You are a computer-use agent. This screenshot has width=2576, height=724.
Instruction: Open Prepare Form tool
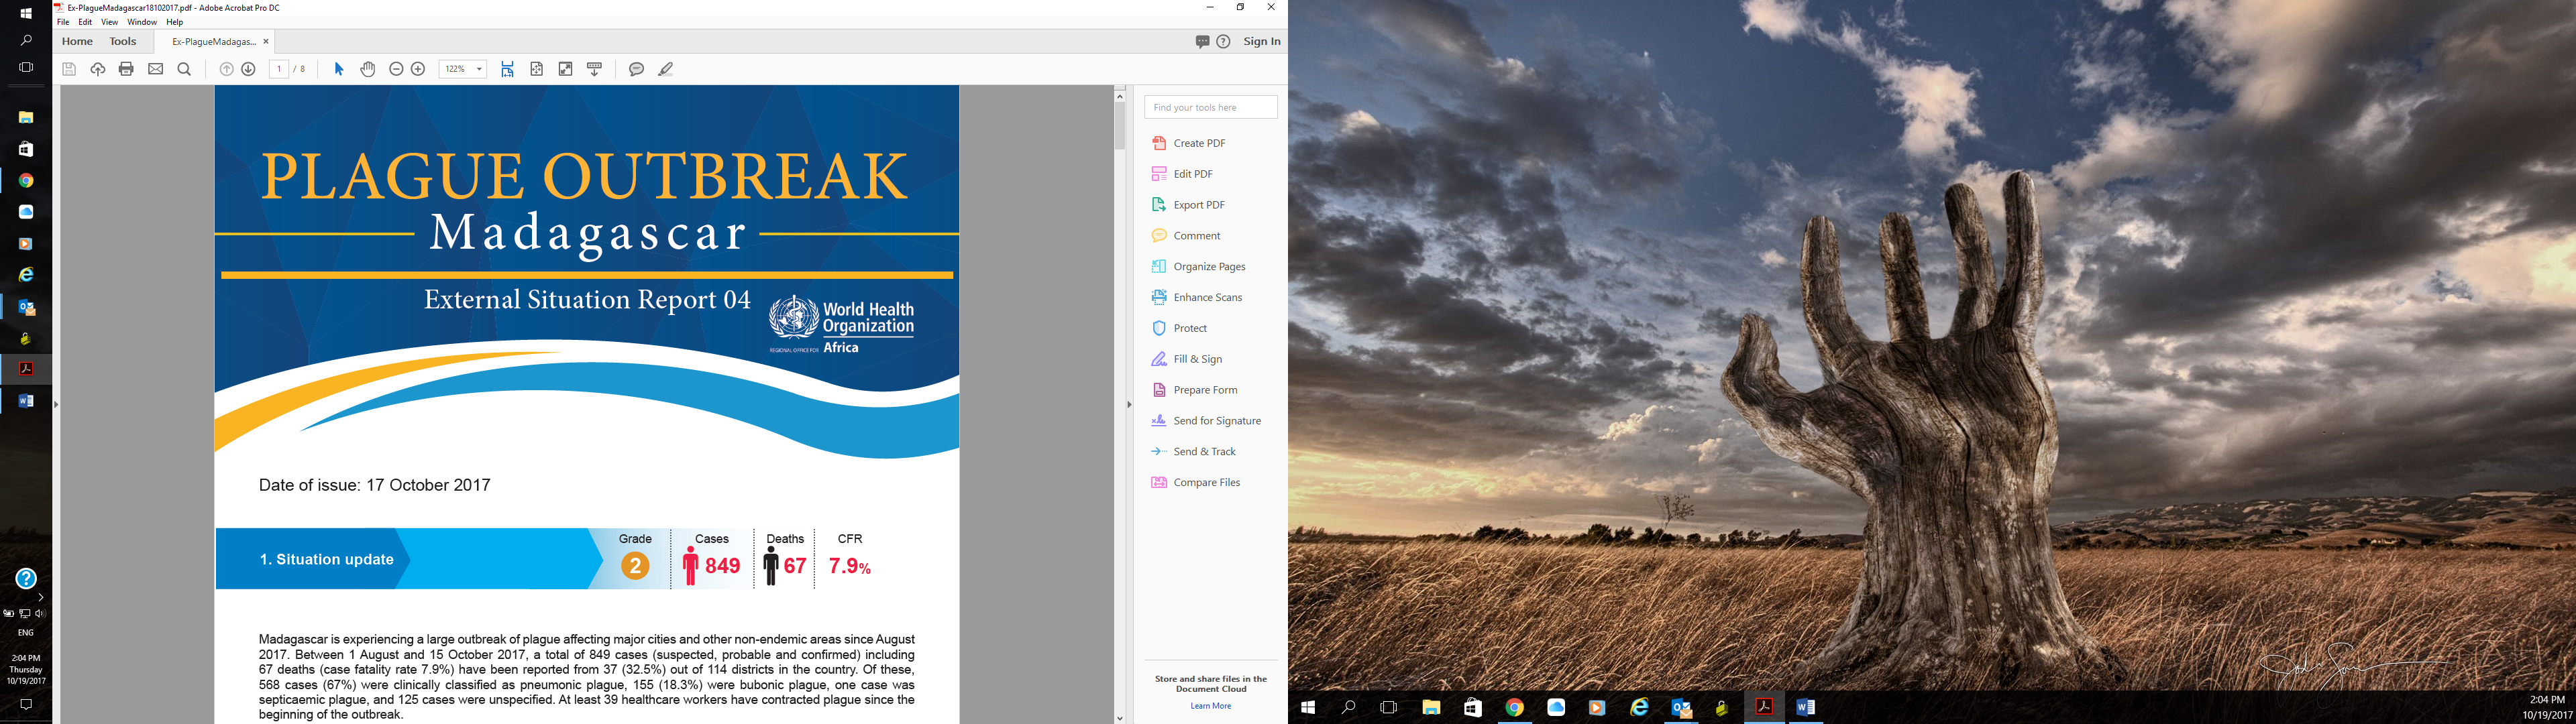(x=1195, y=390)
